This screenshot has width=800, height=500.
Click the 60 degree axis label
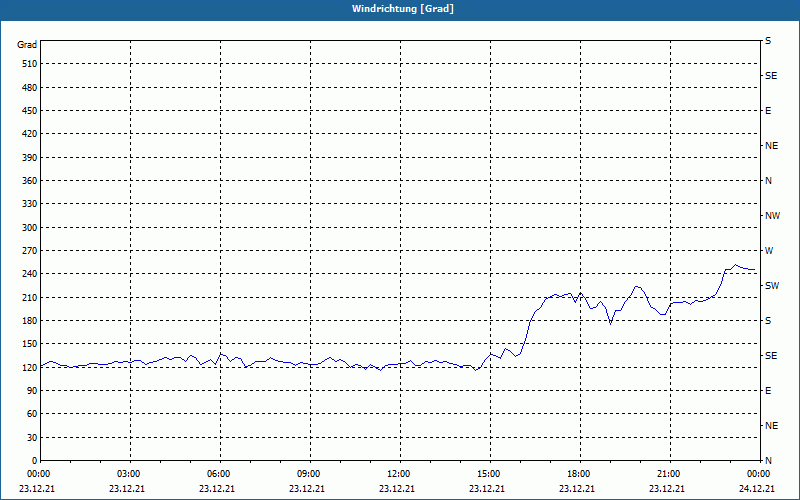(32, 414)
